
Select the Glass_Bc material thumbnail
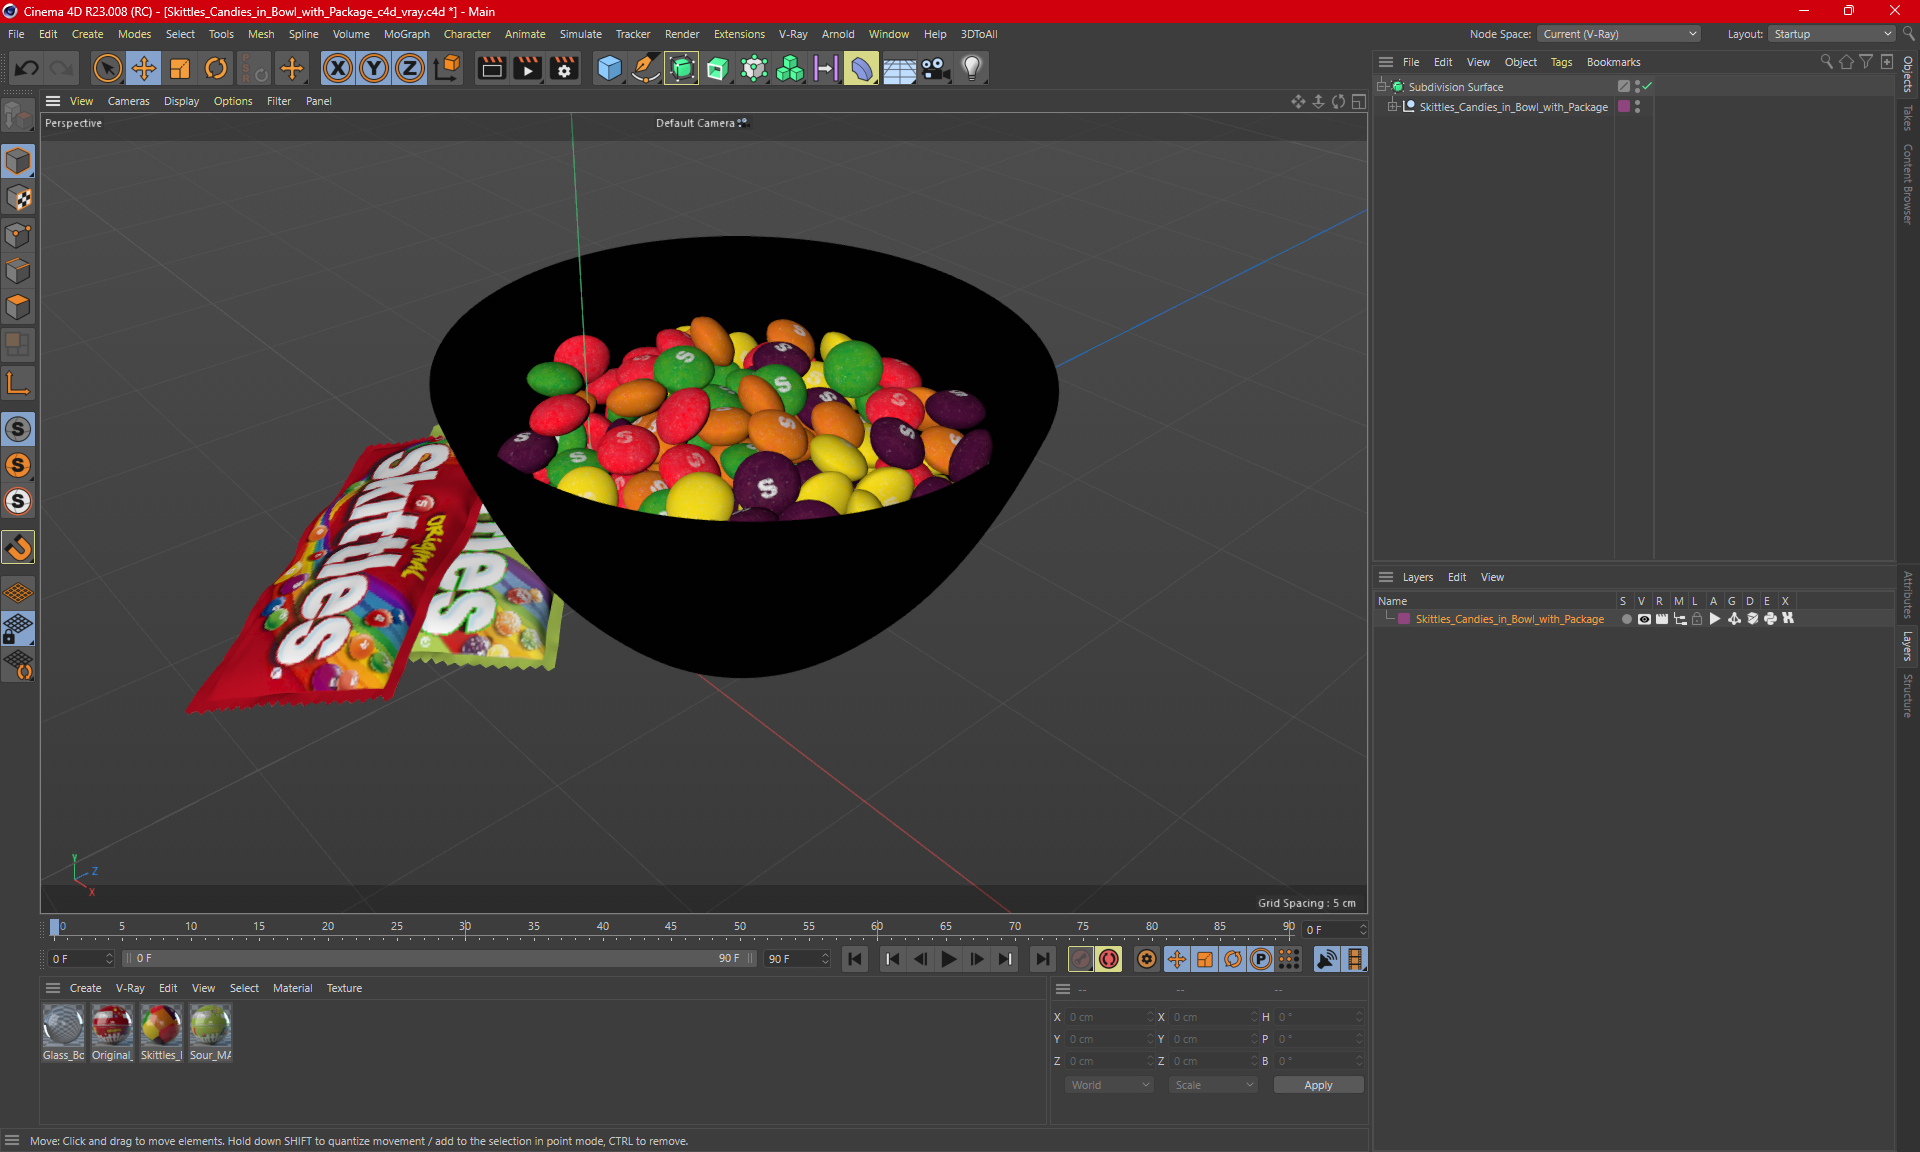pos(63,1026)
